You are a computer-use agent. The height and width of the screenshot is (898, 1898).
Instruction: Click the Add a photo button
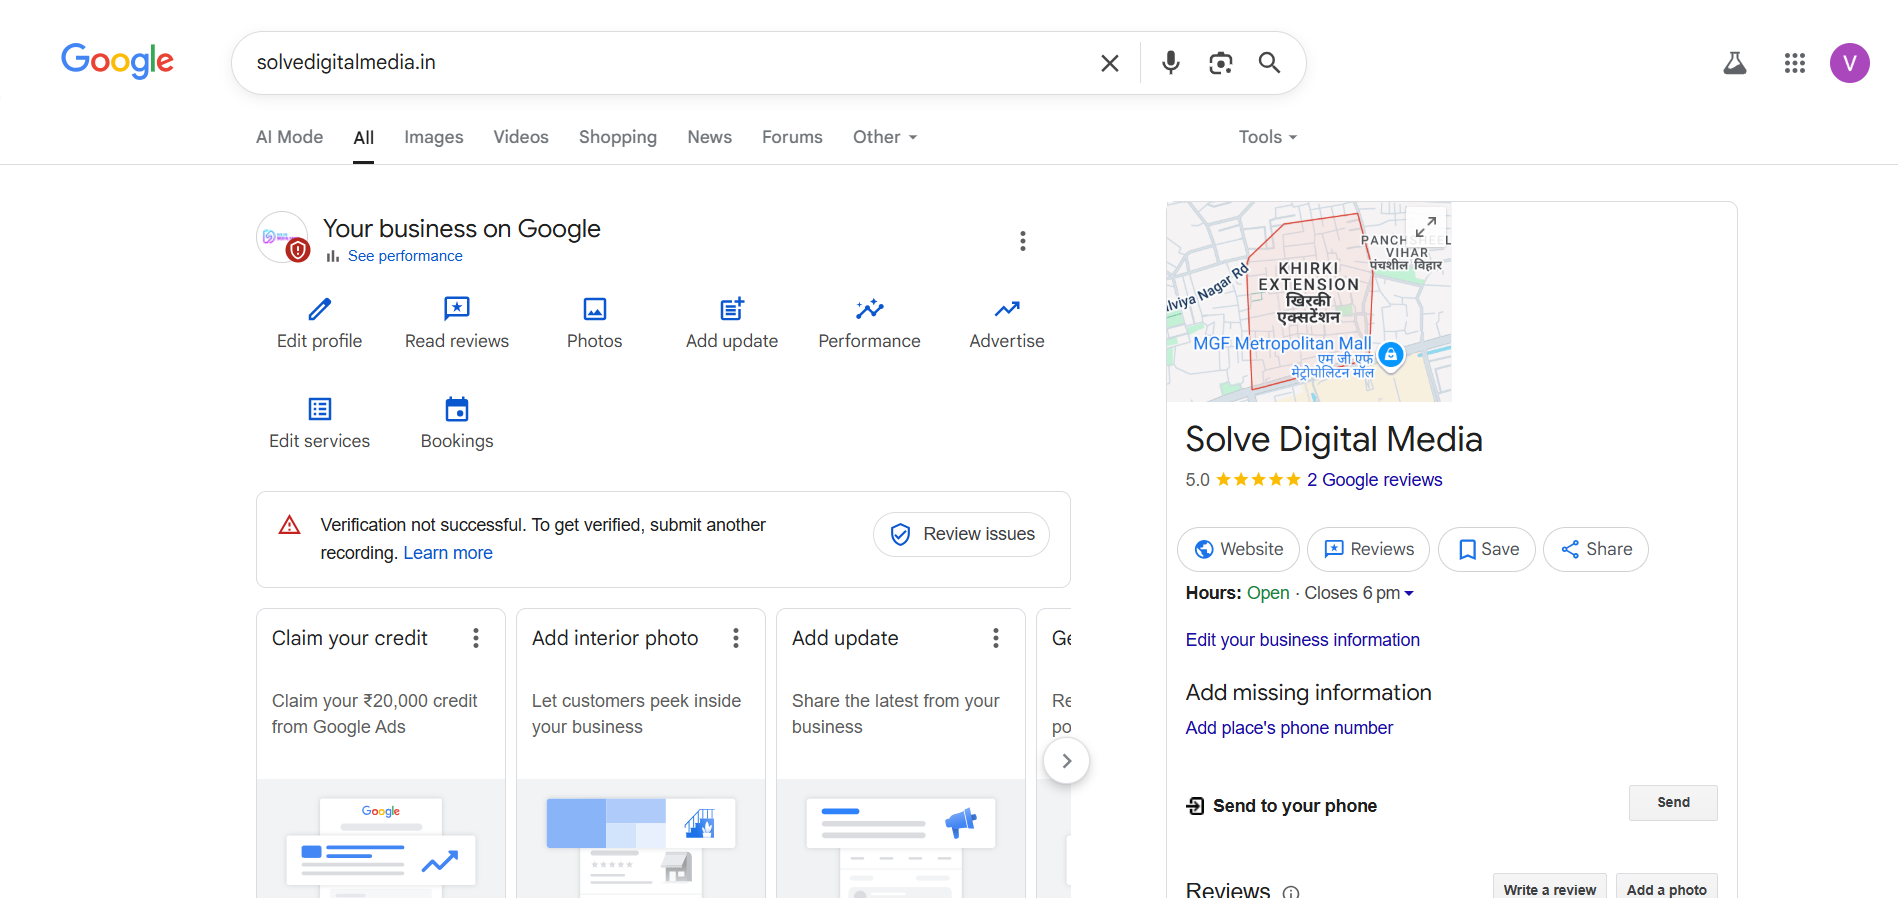(1666, 888)
